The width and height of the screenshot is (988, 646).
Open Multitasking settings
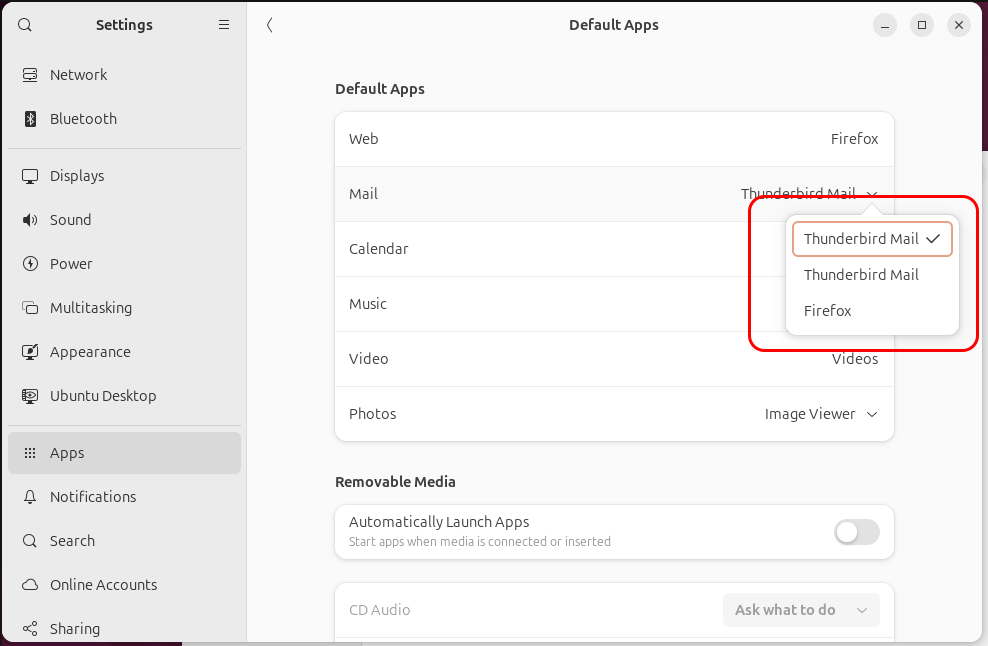click(124, 308)
